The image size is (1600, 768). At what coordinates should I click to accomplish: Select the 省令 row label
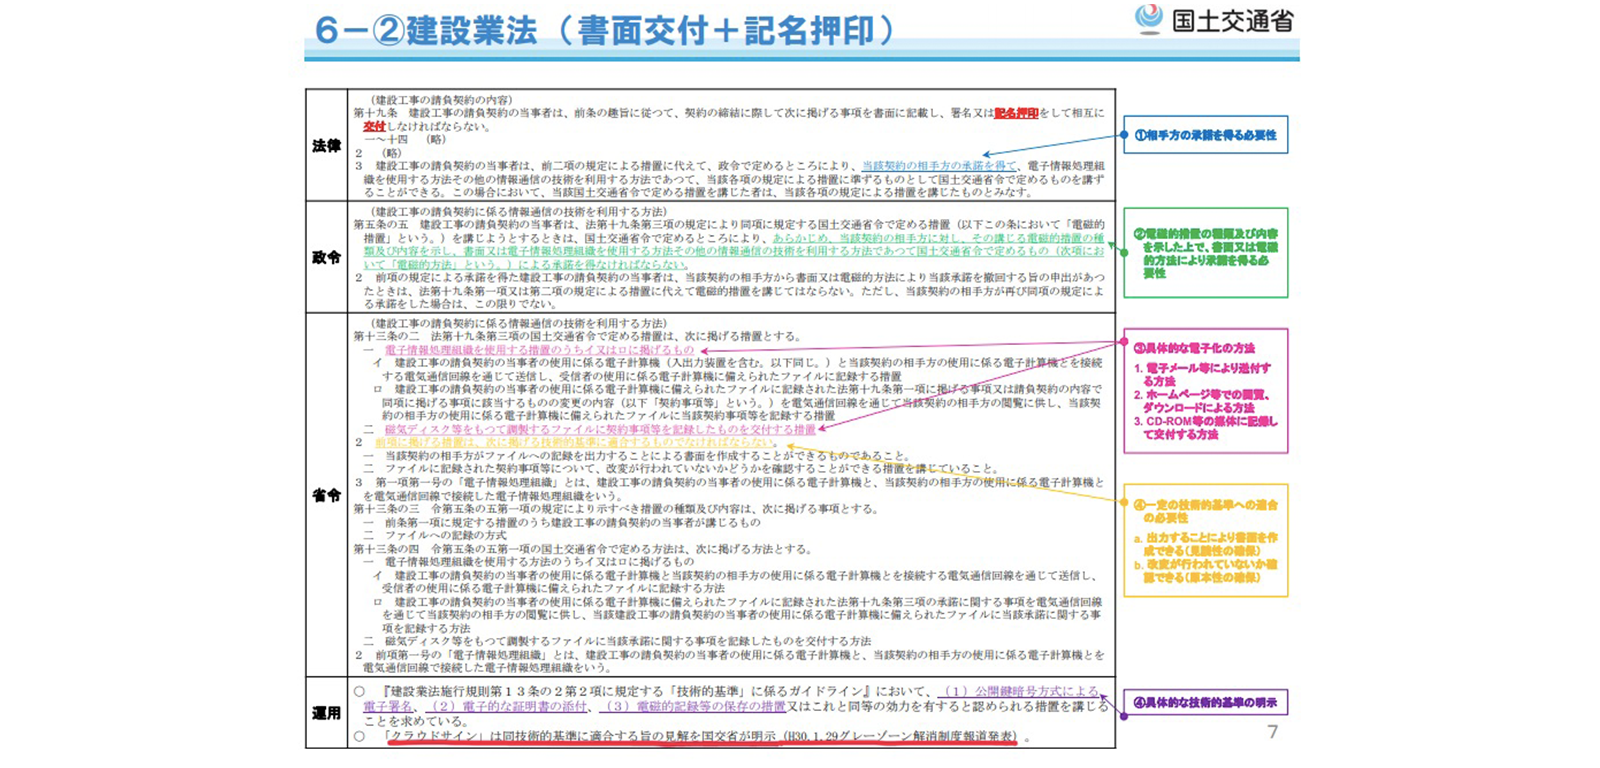(326, 495)
